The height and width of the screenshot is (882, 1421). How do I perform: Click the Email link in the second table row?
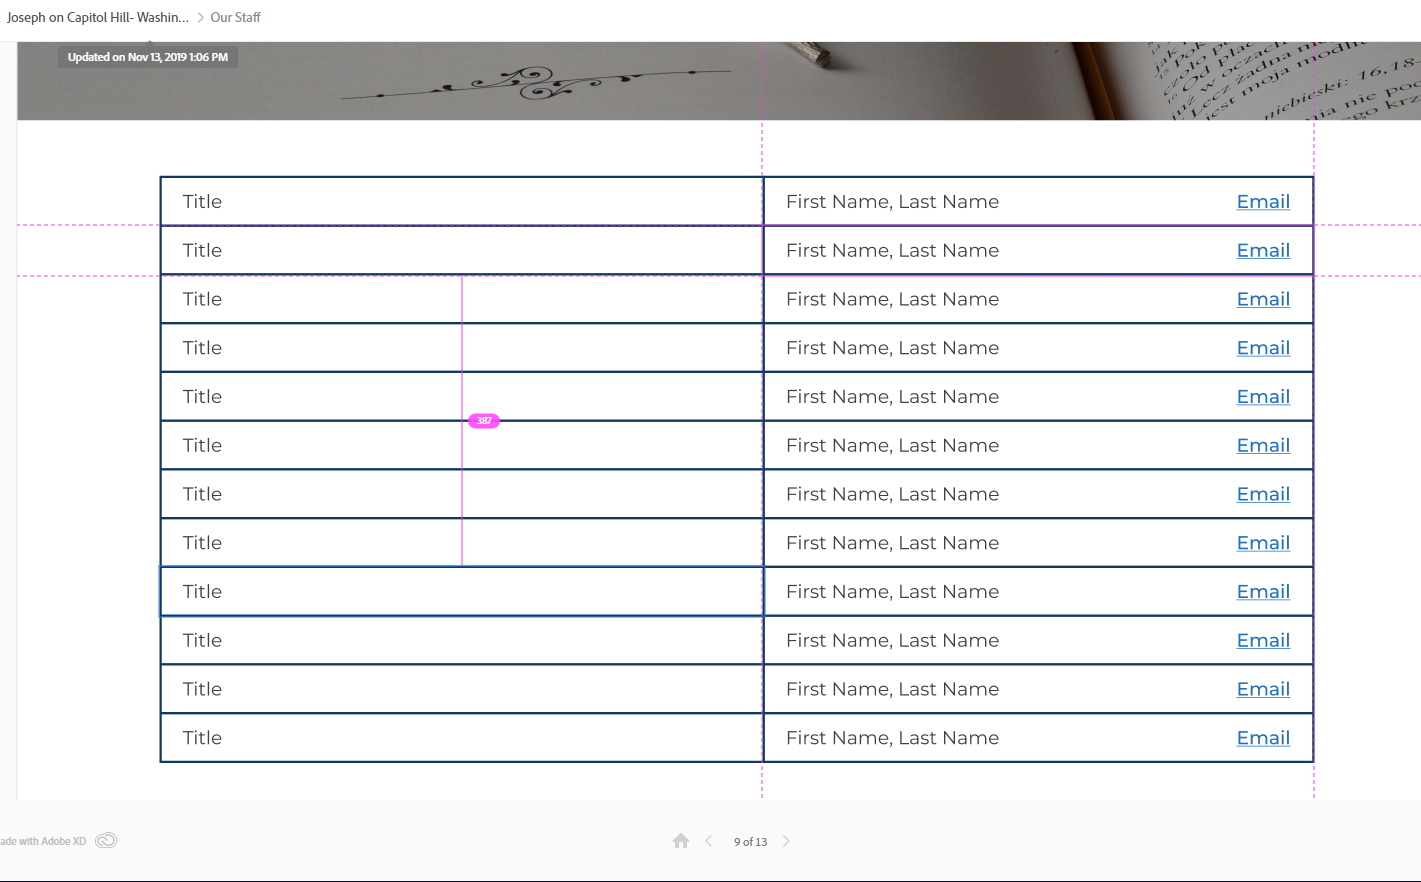(x=1263, y=251)
